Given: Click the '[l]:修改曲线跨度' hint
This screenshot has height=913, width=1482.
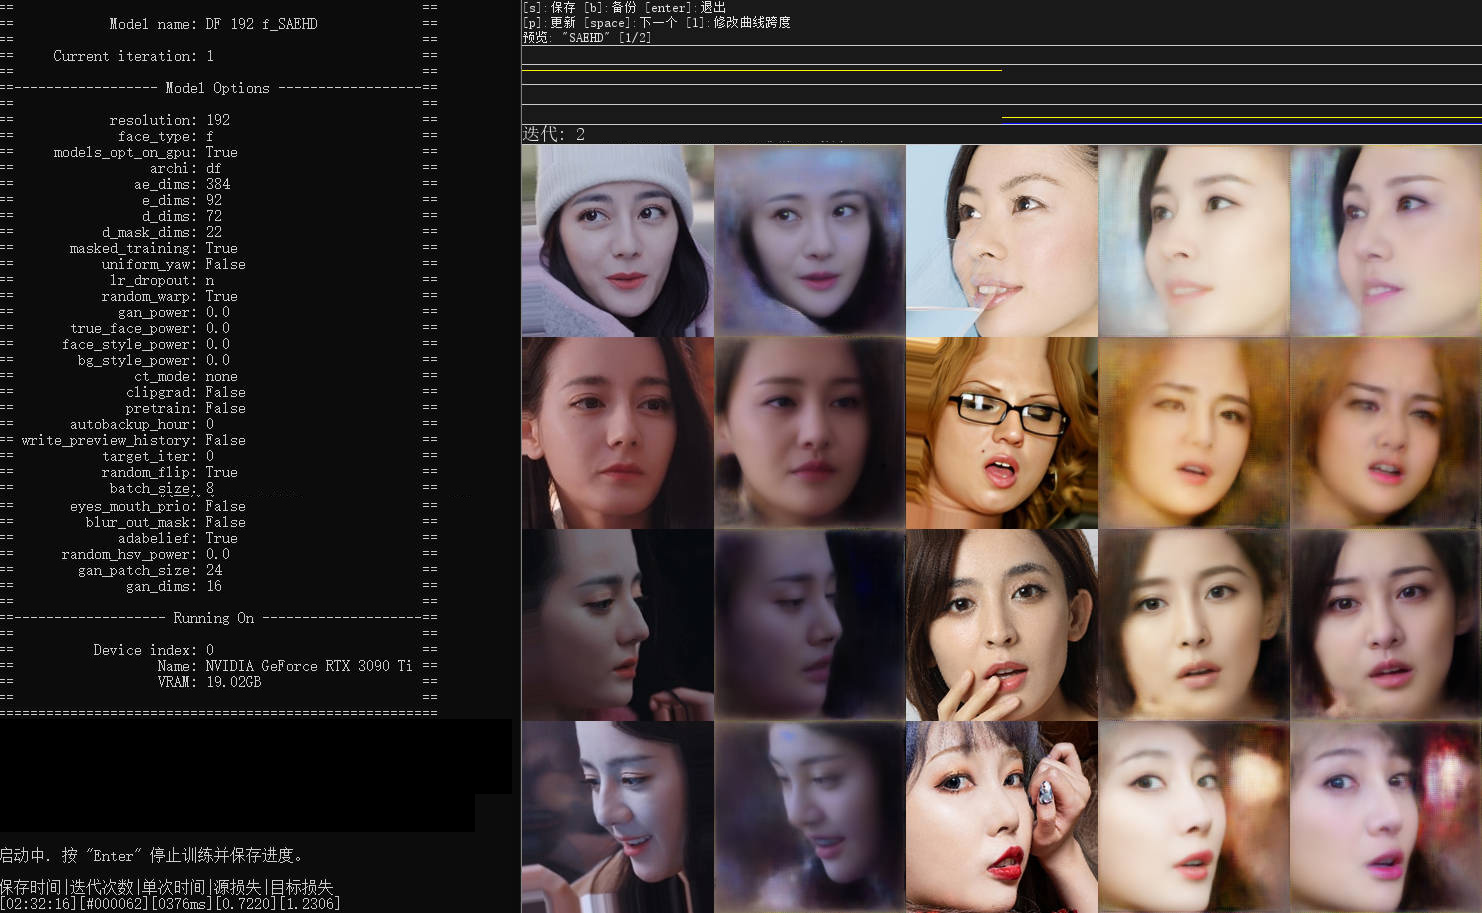Looking at the screenshot, I should pyautogui.click(x=738, y=22).
